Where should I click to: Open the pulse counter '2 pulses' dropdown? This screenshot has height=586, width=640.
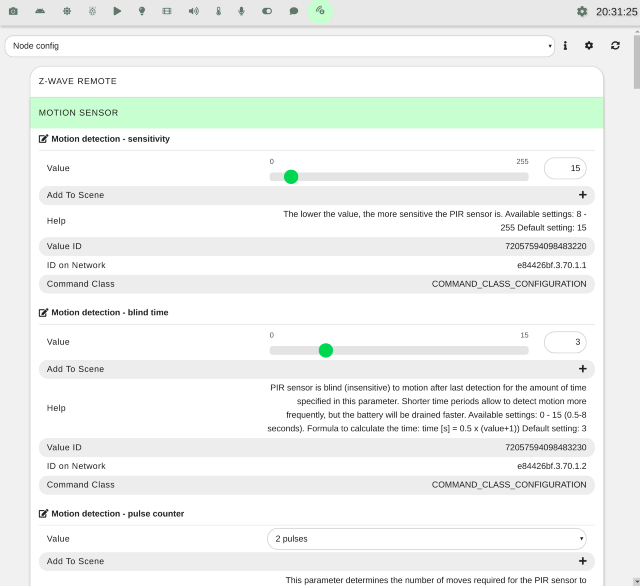click(x=427, y=539)
